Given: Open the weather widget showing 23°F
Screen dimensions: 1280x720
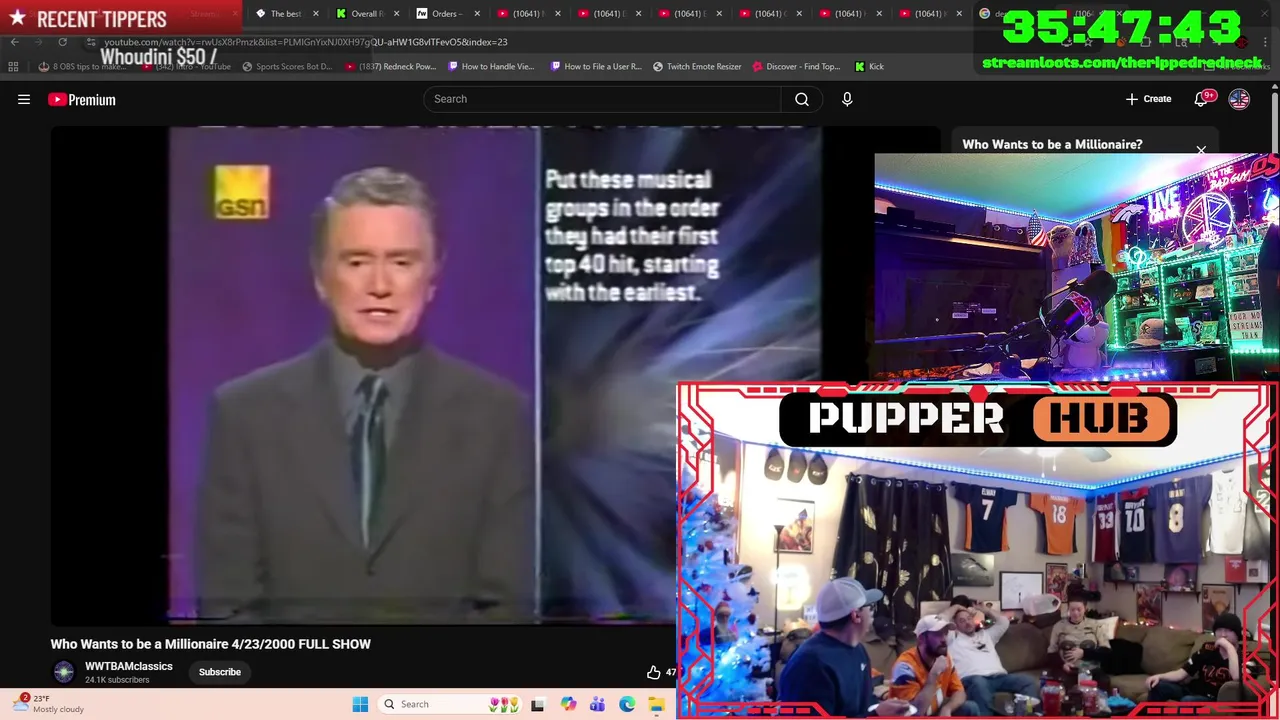Looking at the screenshot, I should [50, 704].
